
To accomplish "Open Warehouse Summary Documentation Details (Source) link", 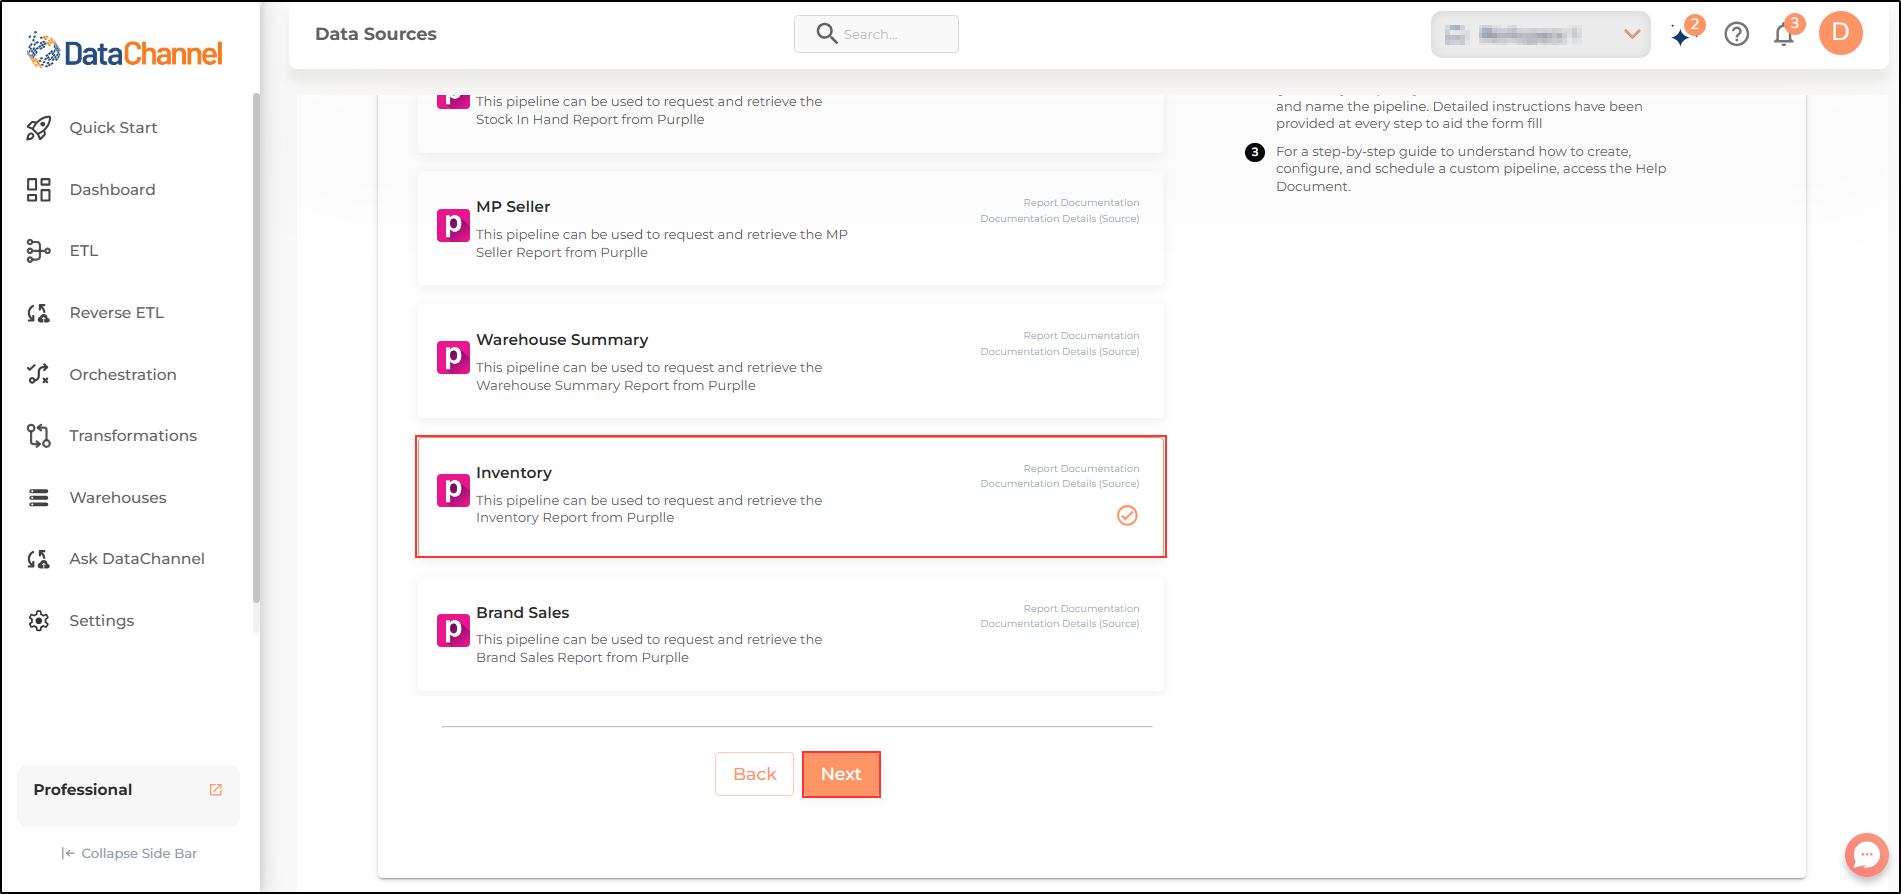I will [x=1060, y=352].
